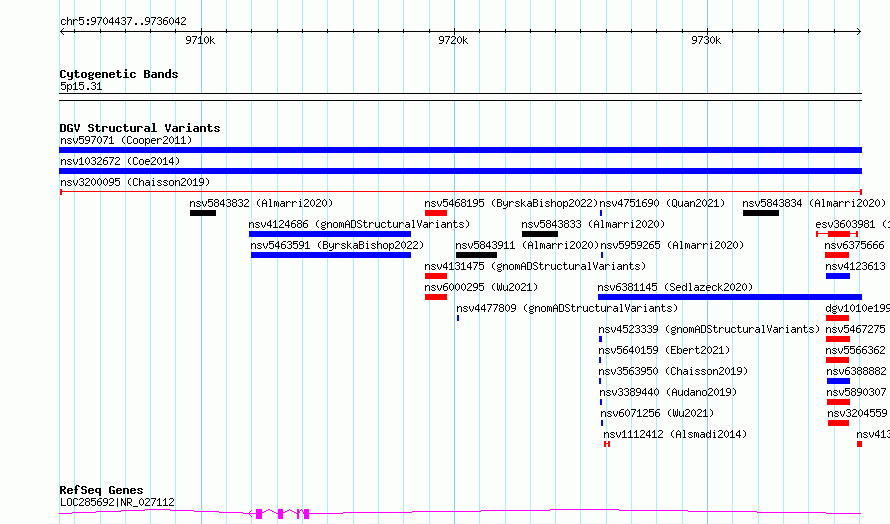Click nsv4123613 variant label
Viewport: 890px width, 524px height.
(855, 266)
